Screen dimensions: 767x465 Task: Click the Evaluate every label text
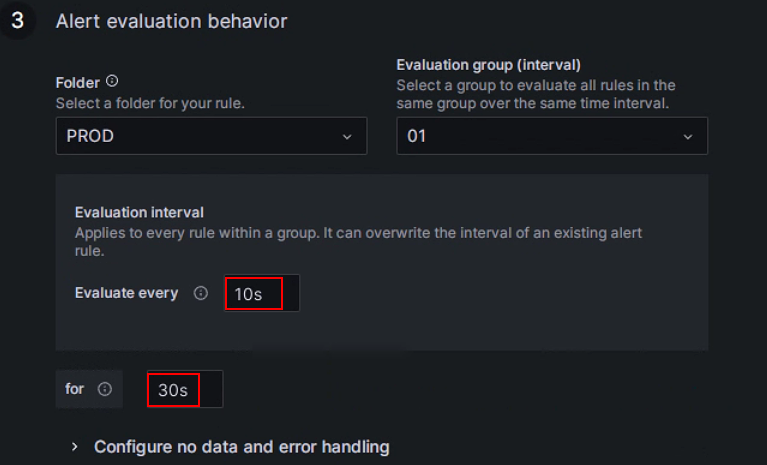pyautogui.click(x=126, y=293)
